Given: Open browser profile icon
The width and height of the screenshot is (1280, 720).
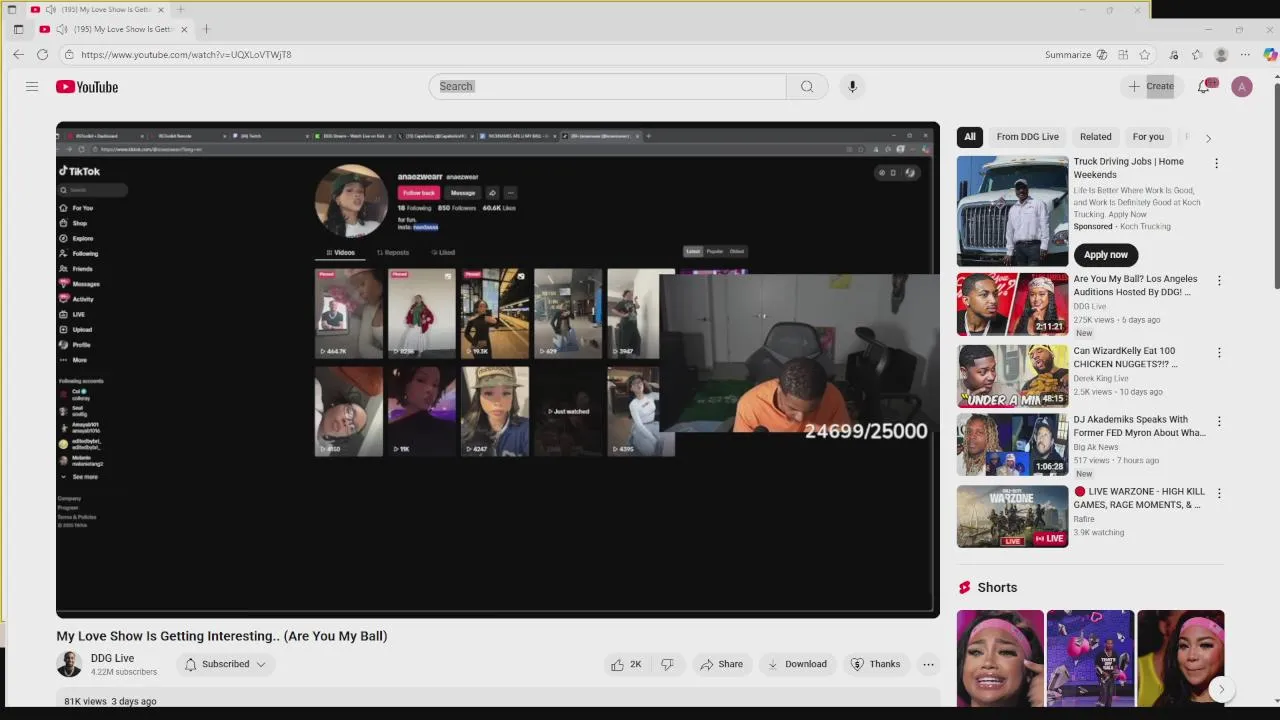Looking at the screenshot, I should (x=1221, y=54).
